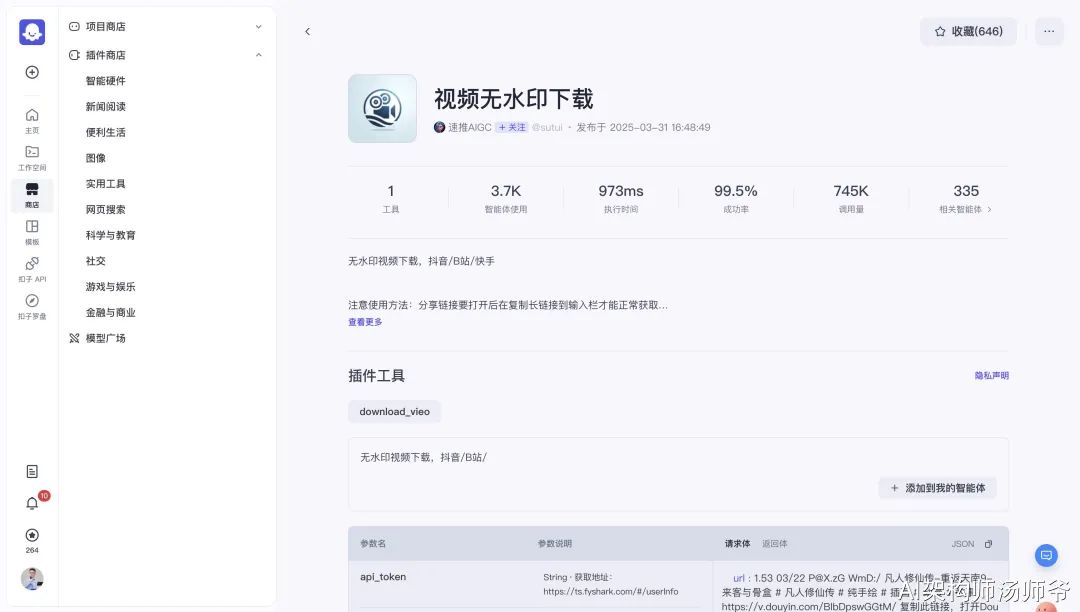Switch to 返回体 tab

(774, 544)
